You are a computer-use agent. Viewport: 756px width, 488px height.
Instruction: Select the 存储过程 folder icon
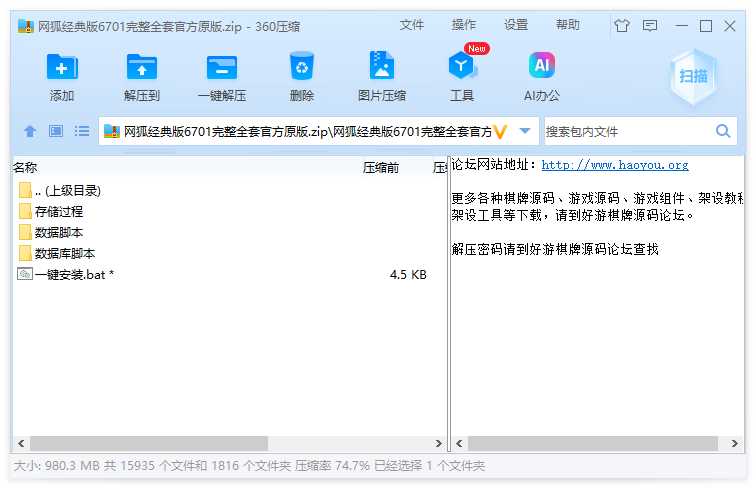pyautogui.click(x=25, y=211)
